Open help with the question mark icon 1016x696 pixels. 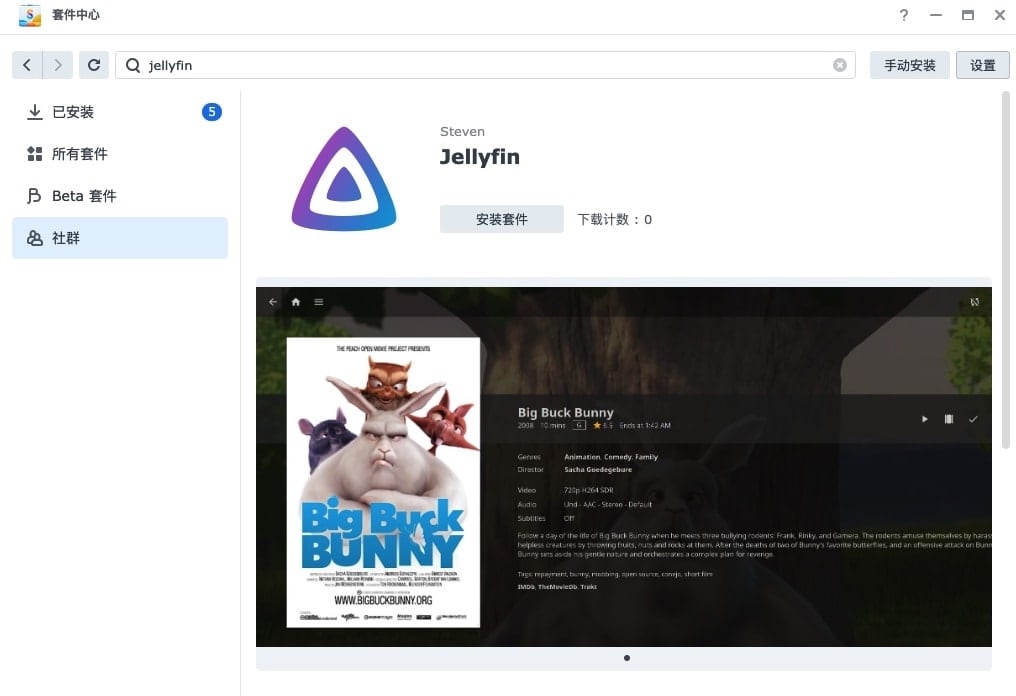click(904, 15)
